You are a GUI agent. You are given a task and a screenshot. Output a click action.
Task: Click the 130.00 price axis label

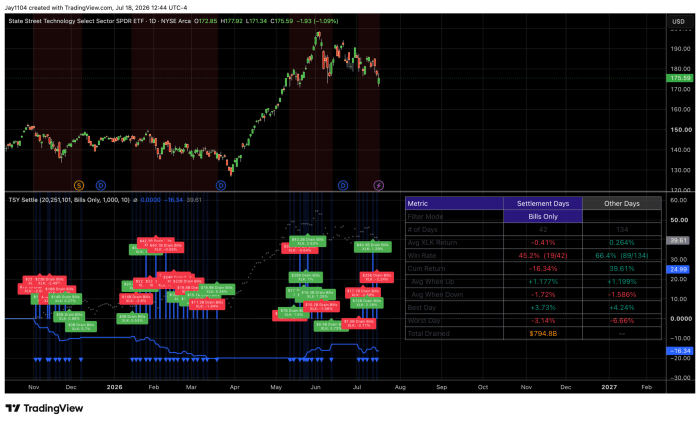(x=680, y=170)
